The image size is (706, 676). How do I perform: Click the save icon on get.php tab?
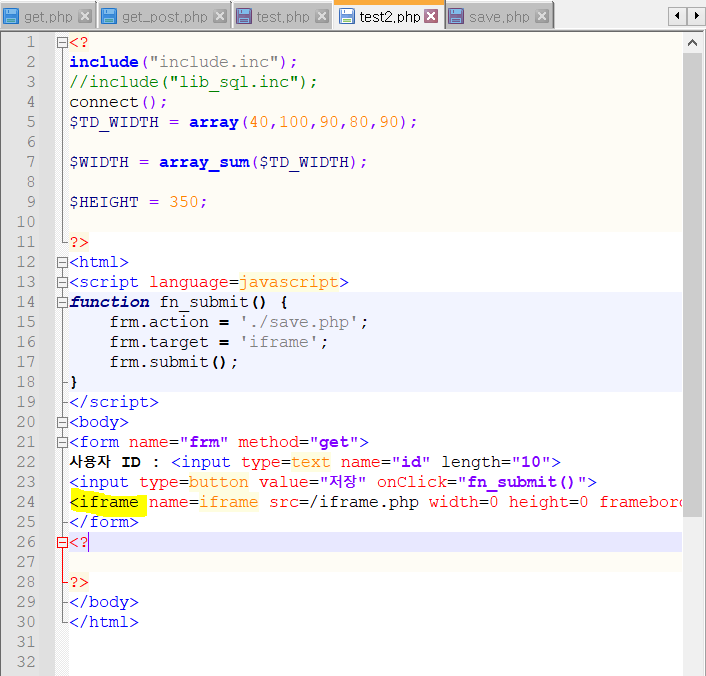[11, 17]
